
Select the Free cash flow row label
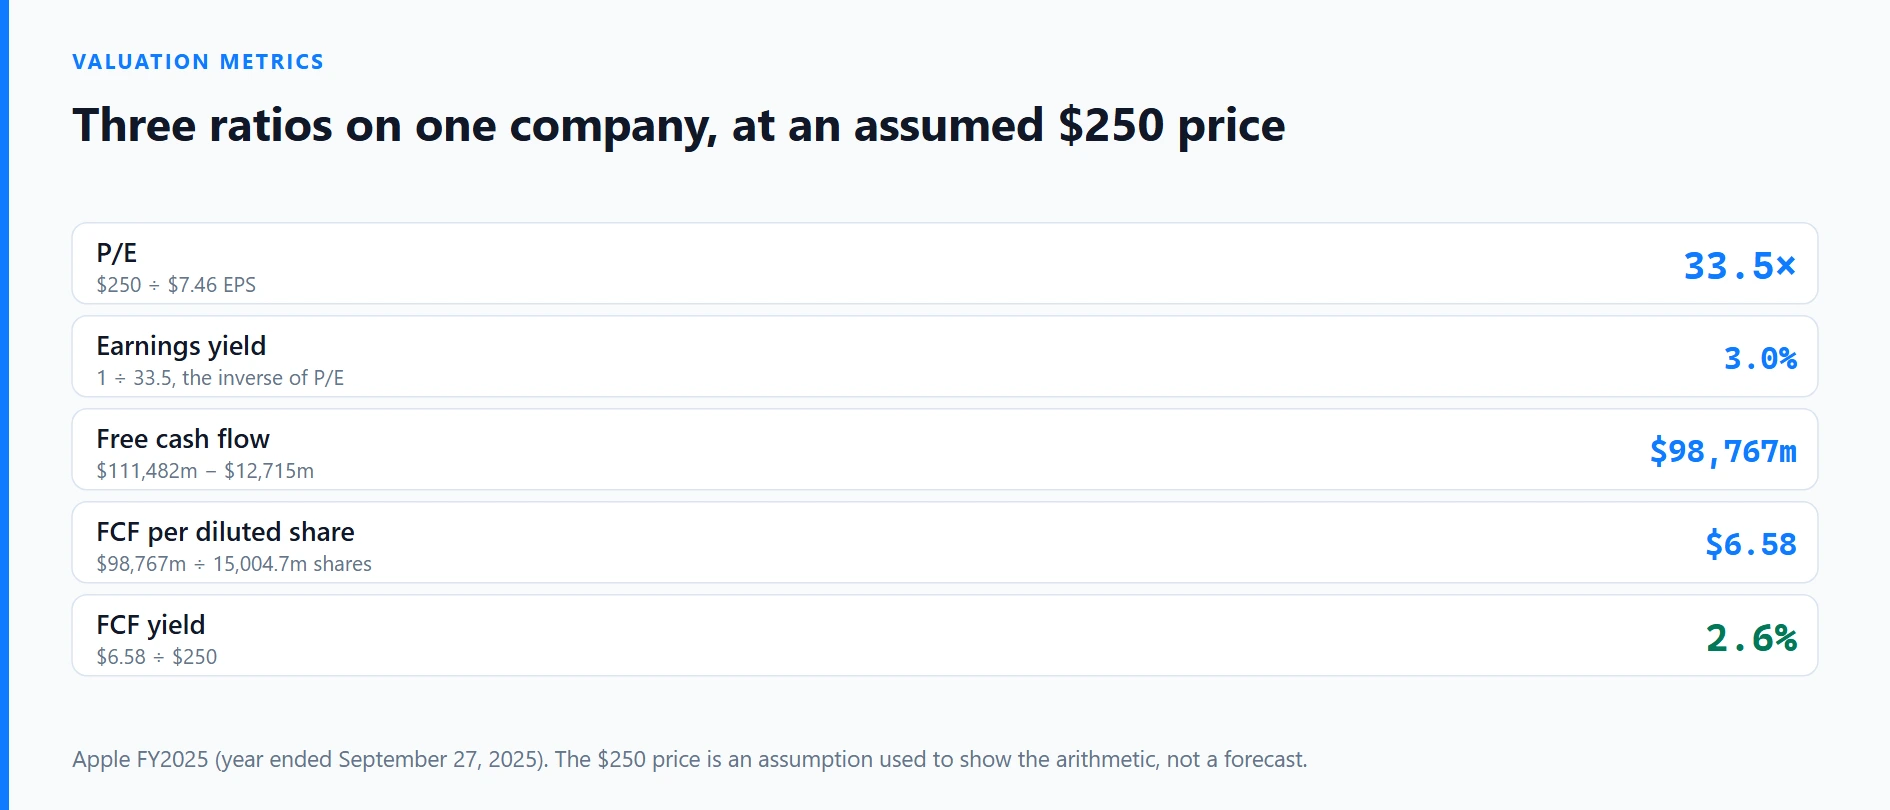click(183, 439)
